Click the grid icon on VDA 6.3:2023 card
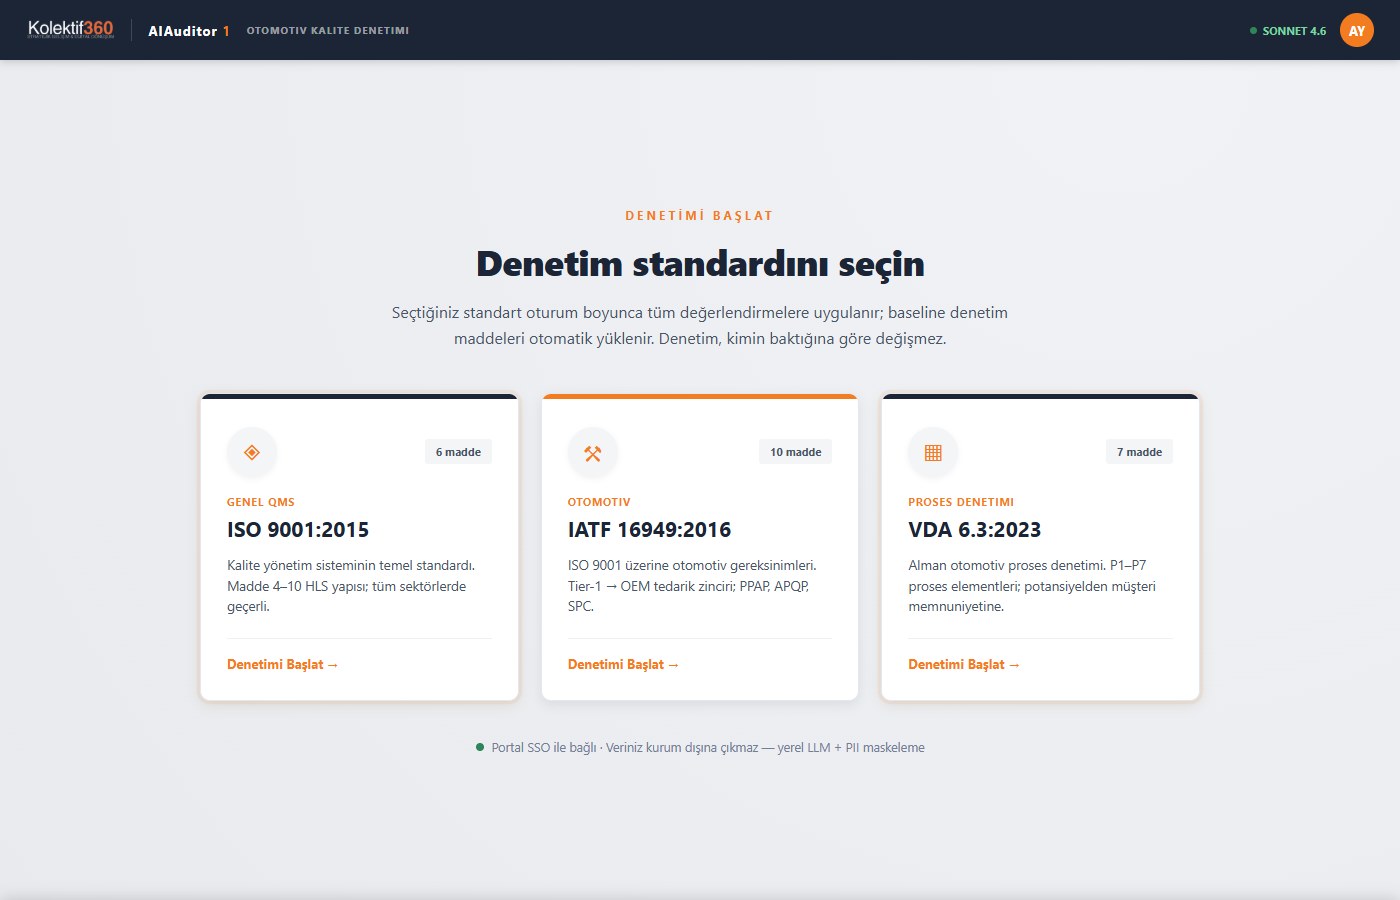The width and height of the screenshot is (1400, 900). click(933, 452)
